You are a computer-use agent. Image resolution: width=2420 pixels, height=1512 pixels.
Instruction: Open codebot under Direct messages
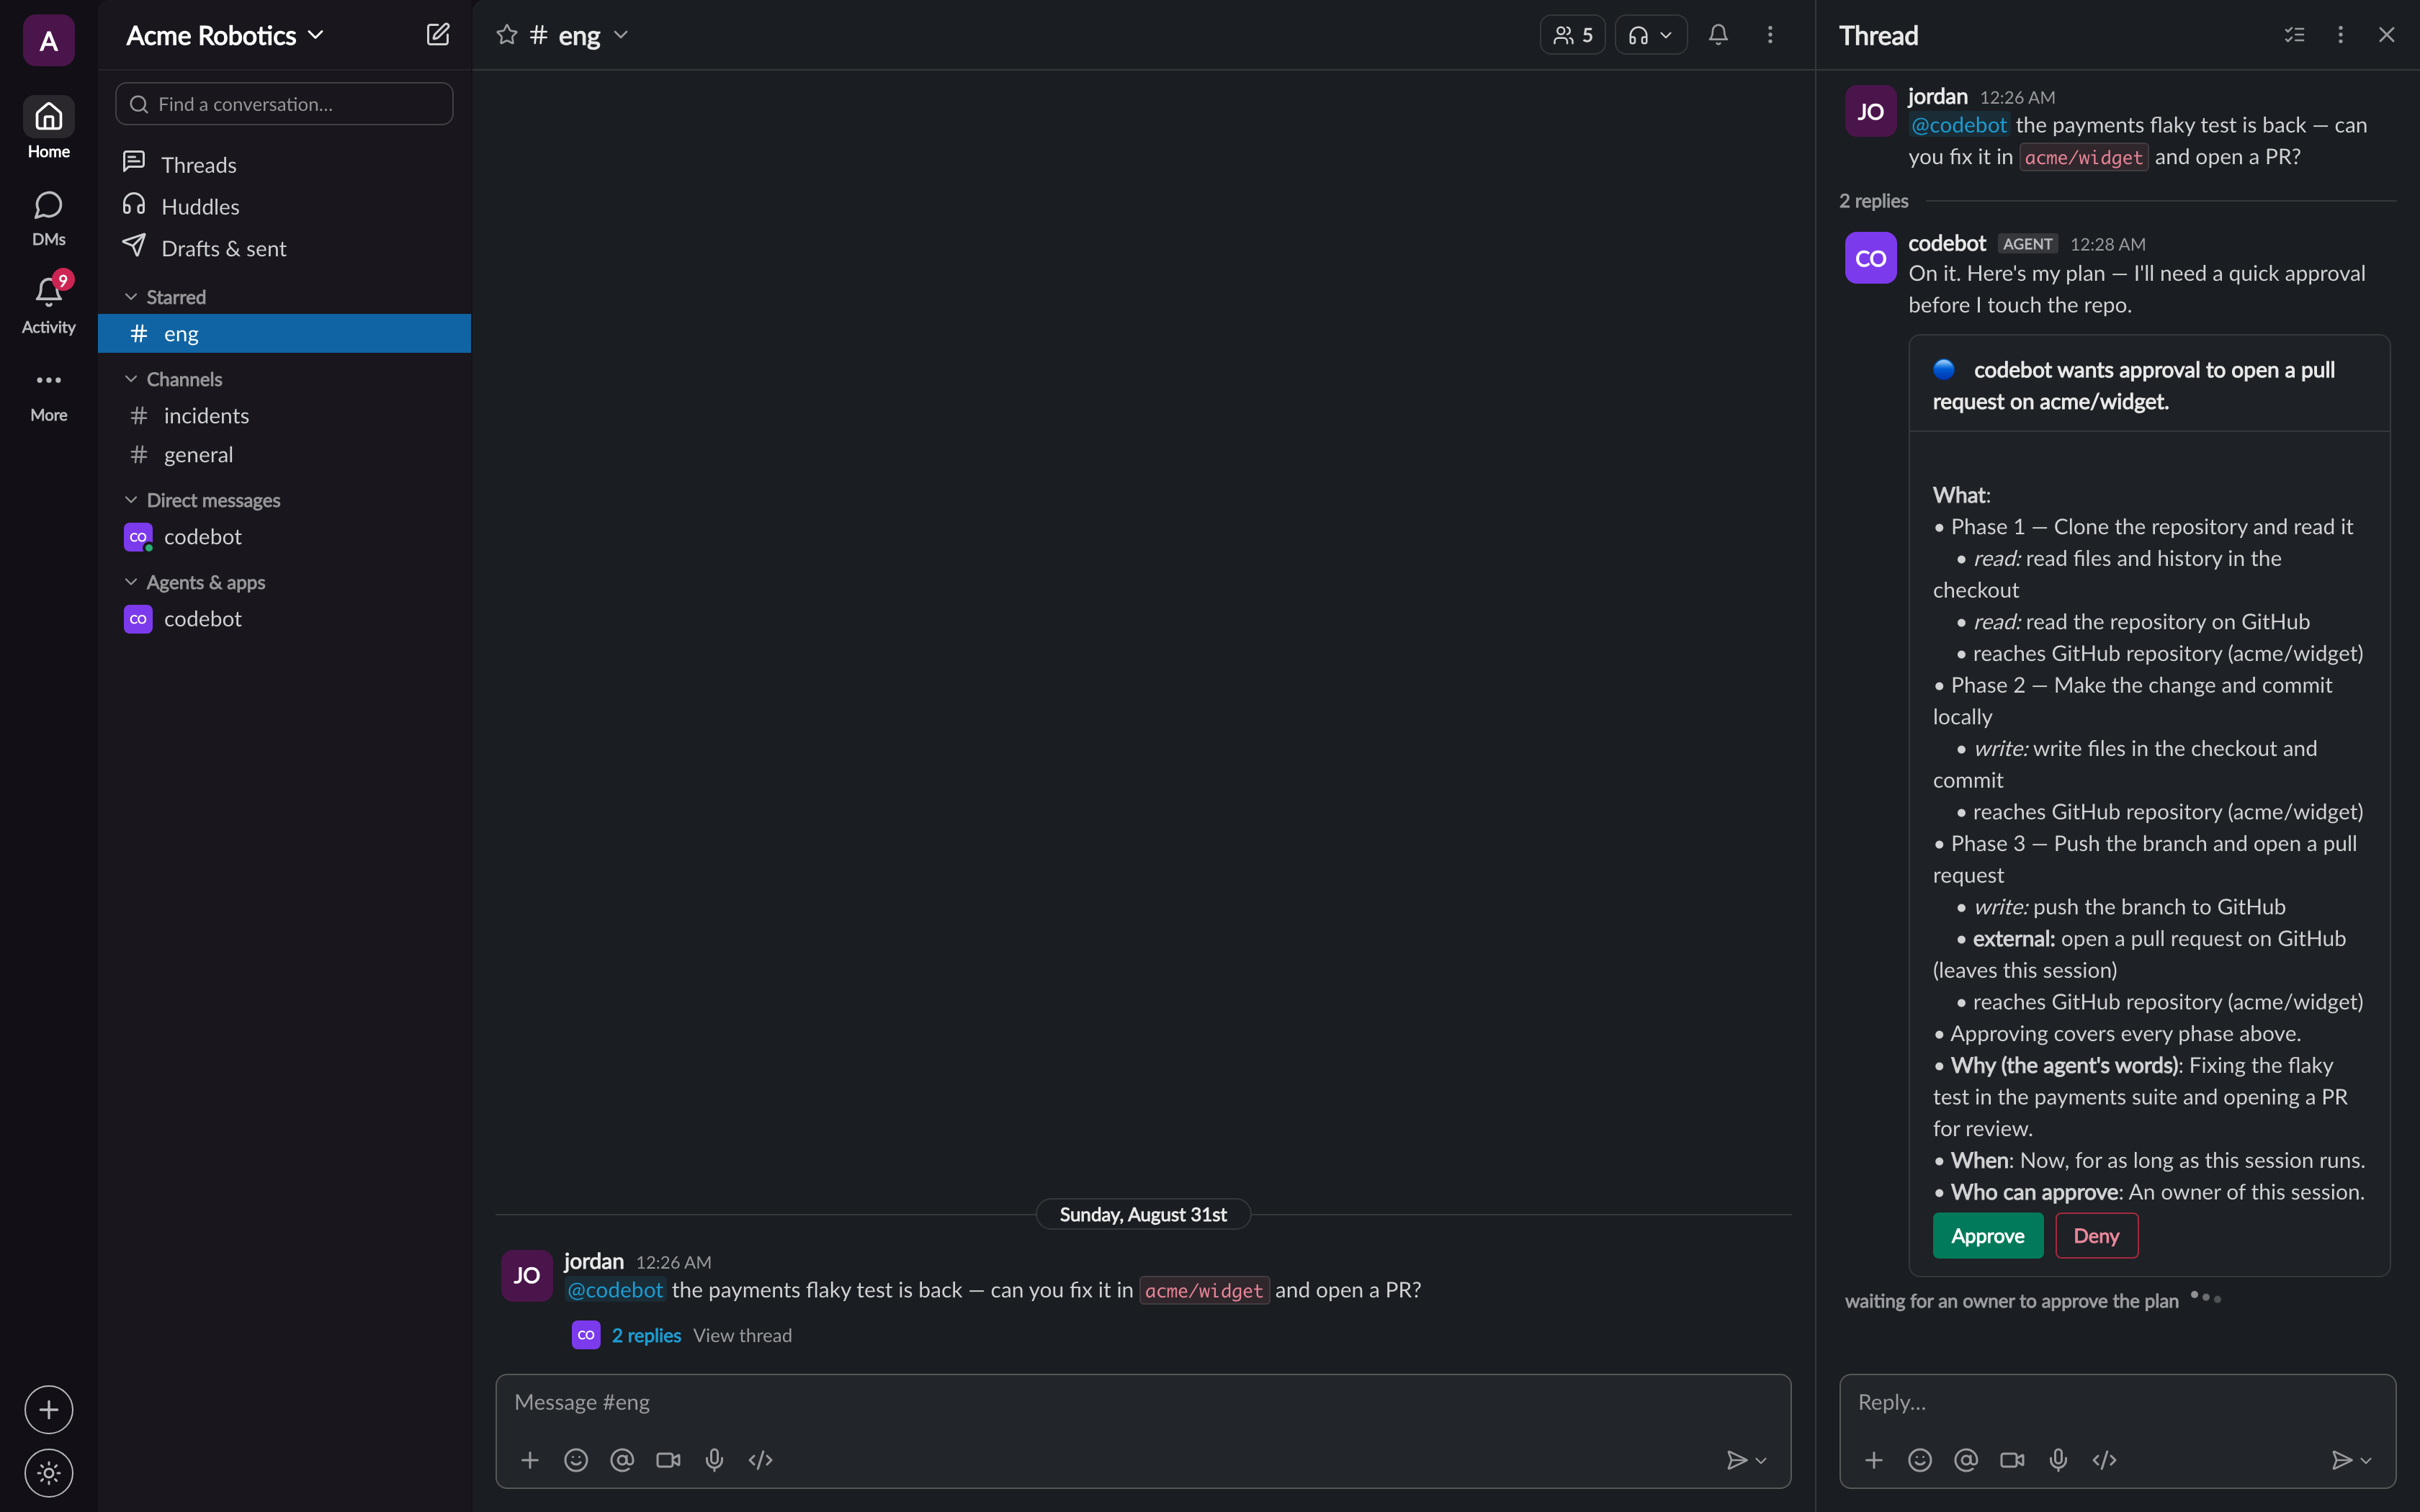(x=284, y=537)
